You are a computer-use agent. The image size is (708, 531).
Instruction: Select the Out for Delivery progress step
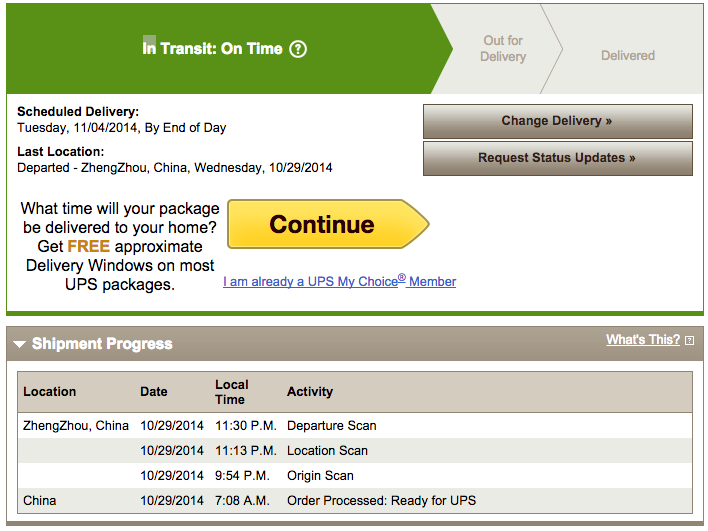pos(503,49)
